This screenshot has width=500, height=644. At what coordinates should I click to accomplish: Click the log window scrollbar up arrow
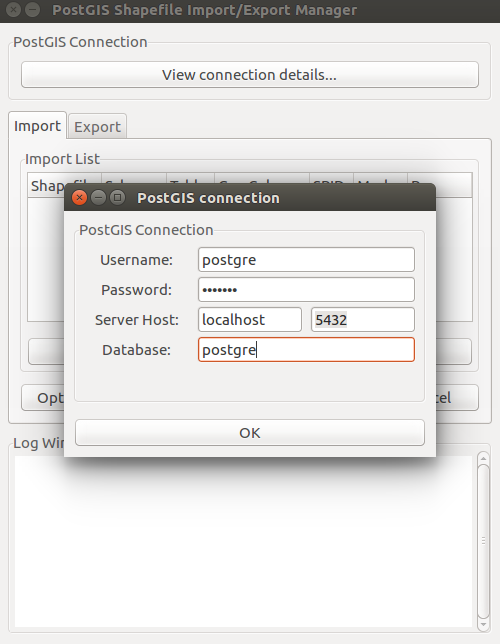point(484,458)
